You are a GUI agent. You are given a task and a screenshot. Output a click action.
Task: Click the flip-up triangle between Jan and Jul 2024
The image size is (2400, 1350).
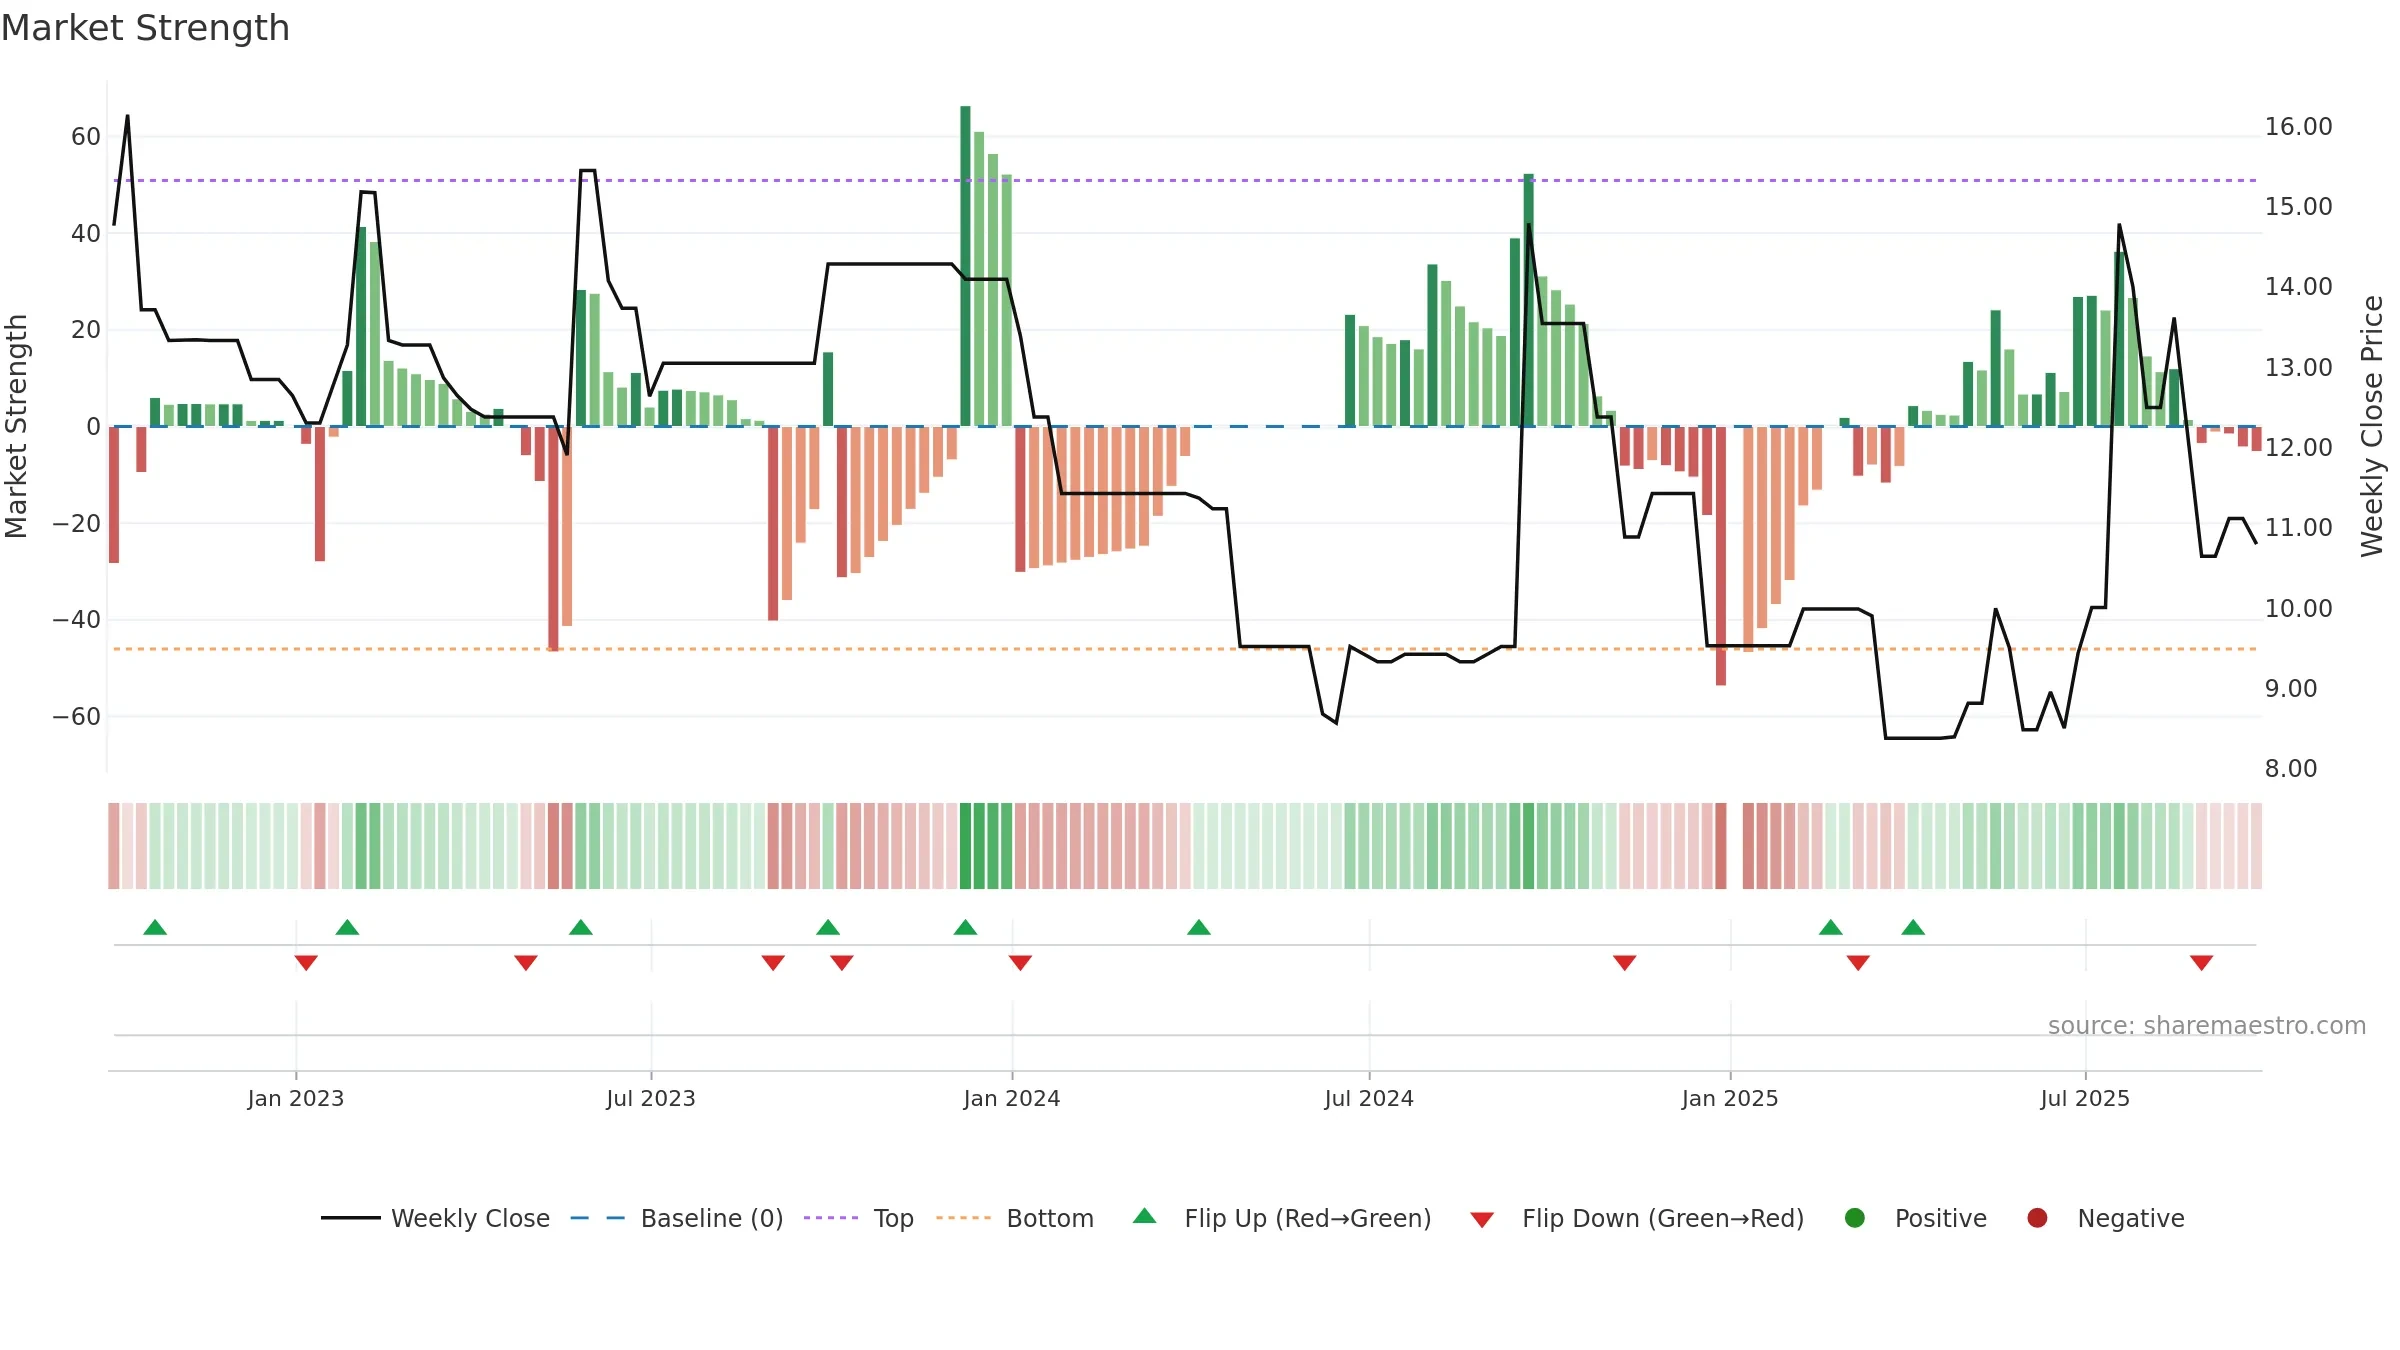pyautogui.click(x=1199, y=927)
